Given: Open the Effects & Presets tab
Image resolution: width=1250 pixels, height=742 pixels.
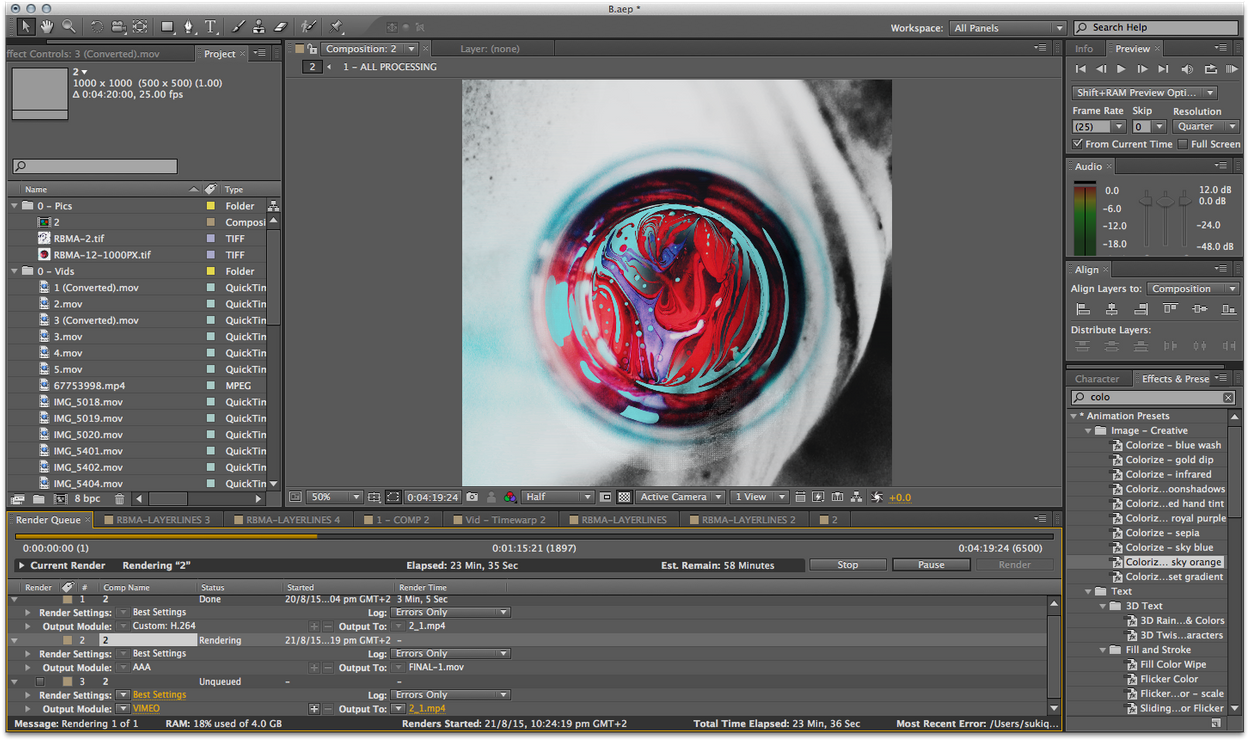Looking at the screenshot, I should tap(1176, 379).
